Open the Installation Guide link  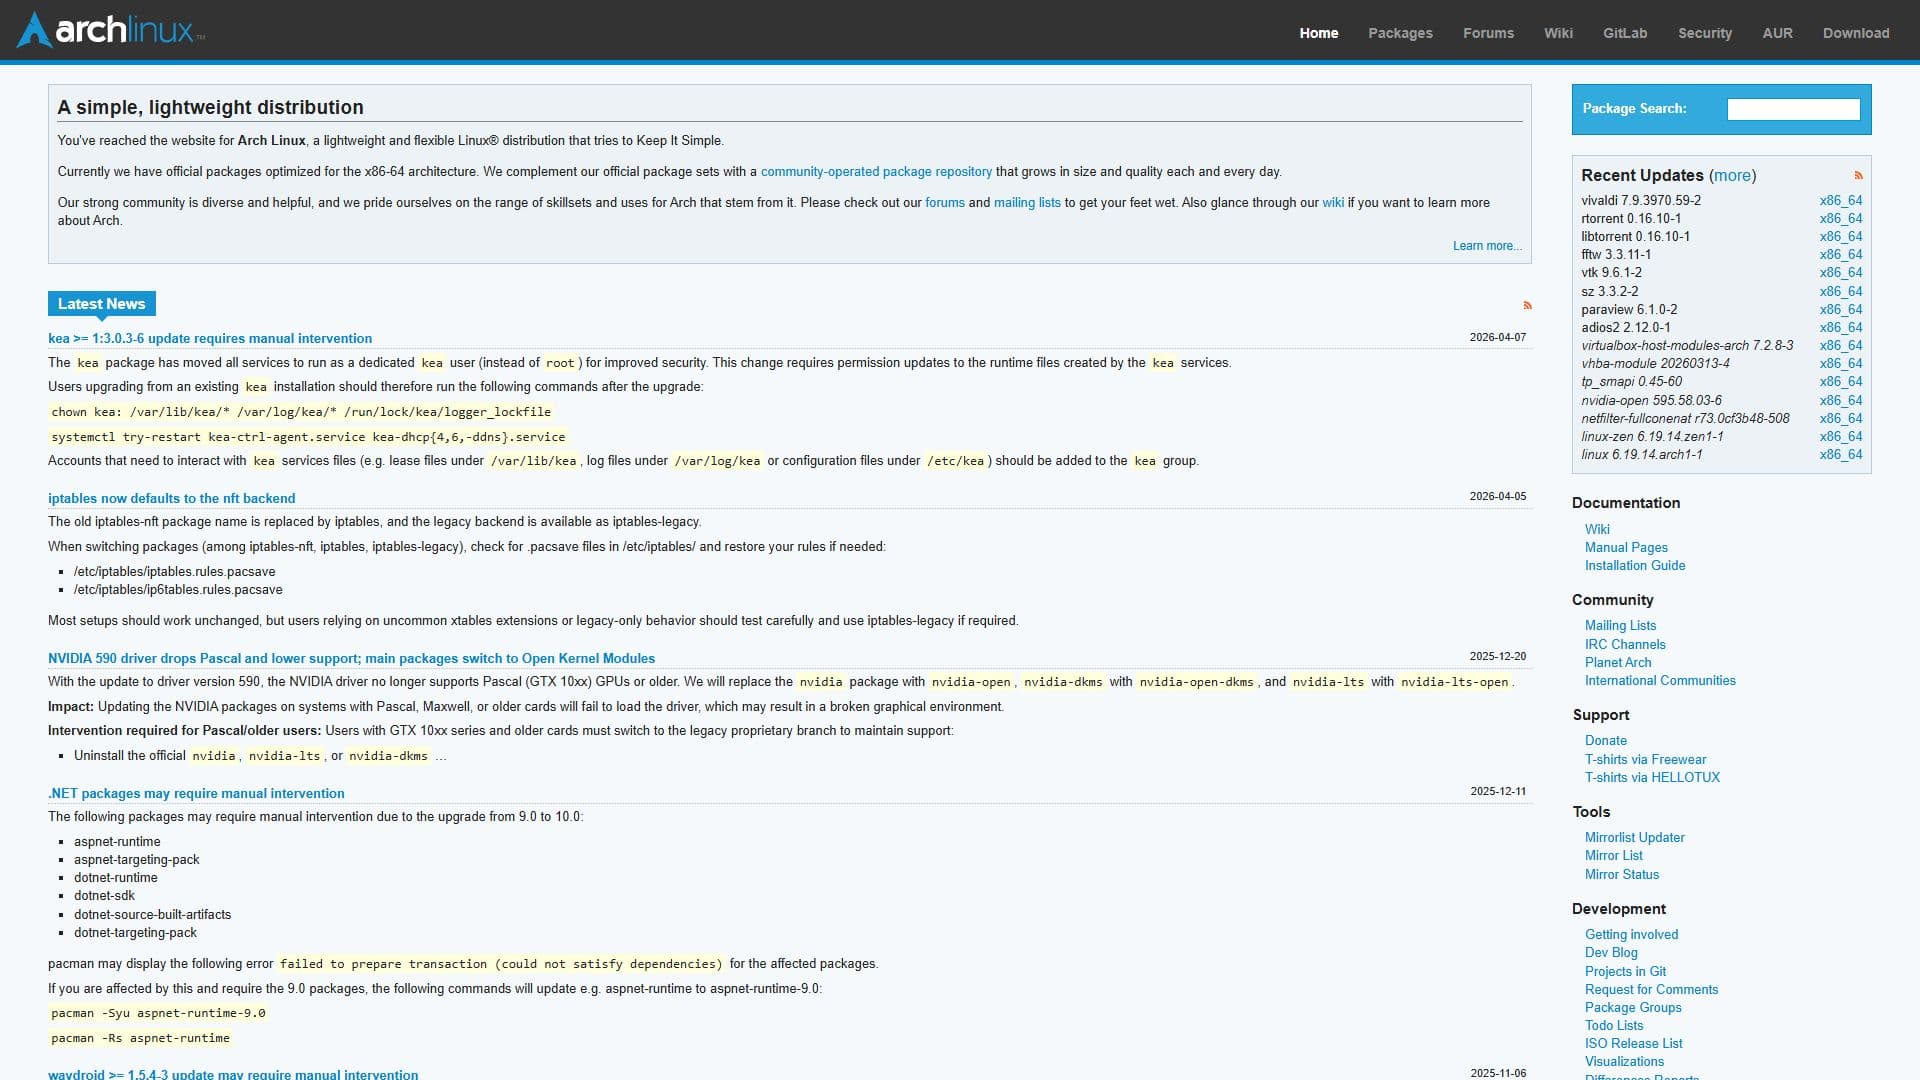pyautogui.click(x=1635, y=566)
